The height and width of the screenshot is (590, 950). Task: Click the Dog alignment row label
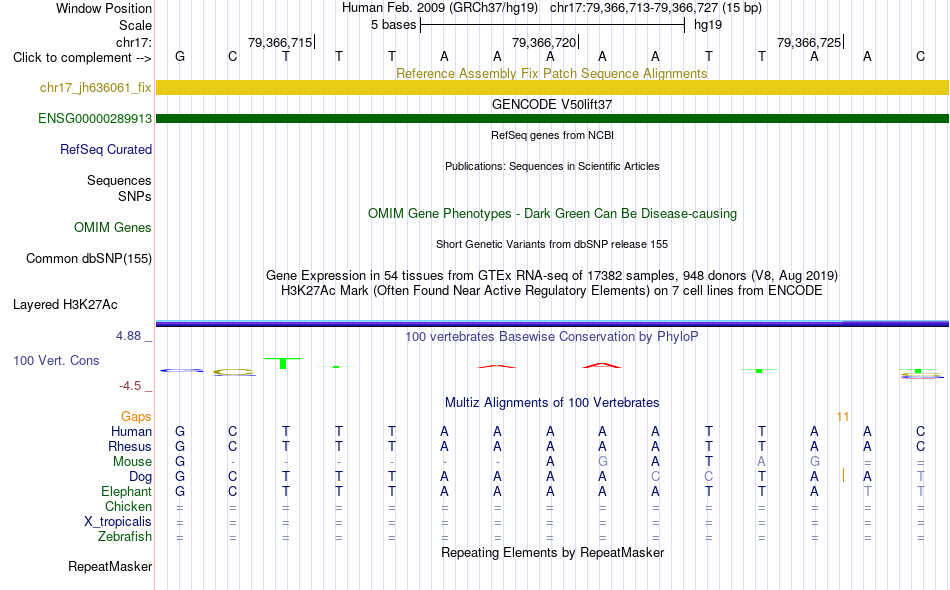tap(141, 477)
